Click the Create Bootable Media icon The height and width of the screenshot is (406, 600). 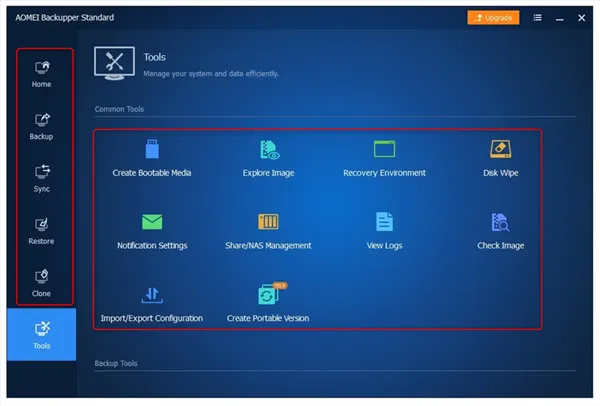[x=152, y=149]
